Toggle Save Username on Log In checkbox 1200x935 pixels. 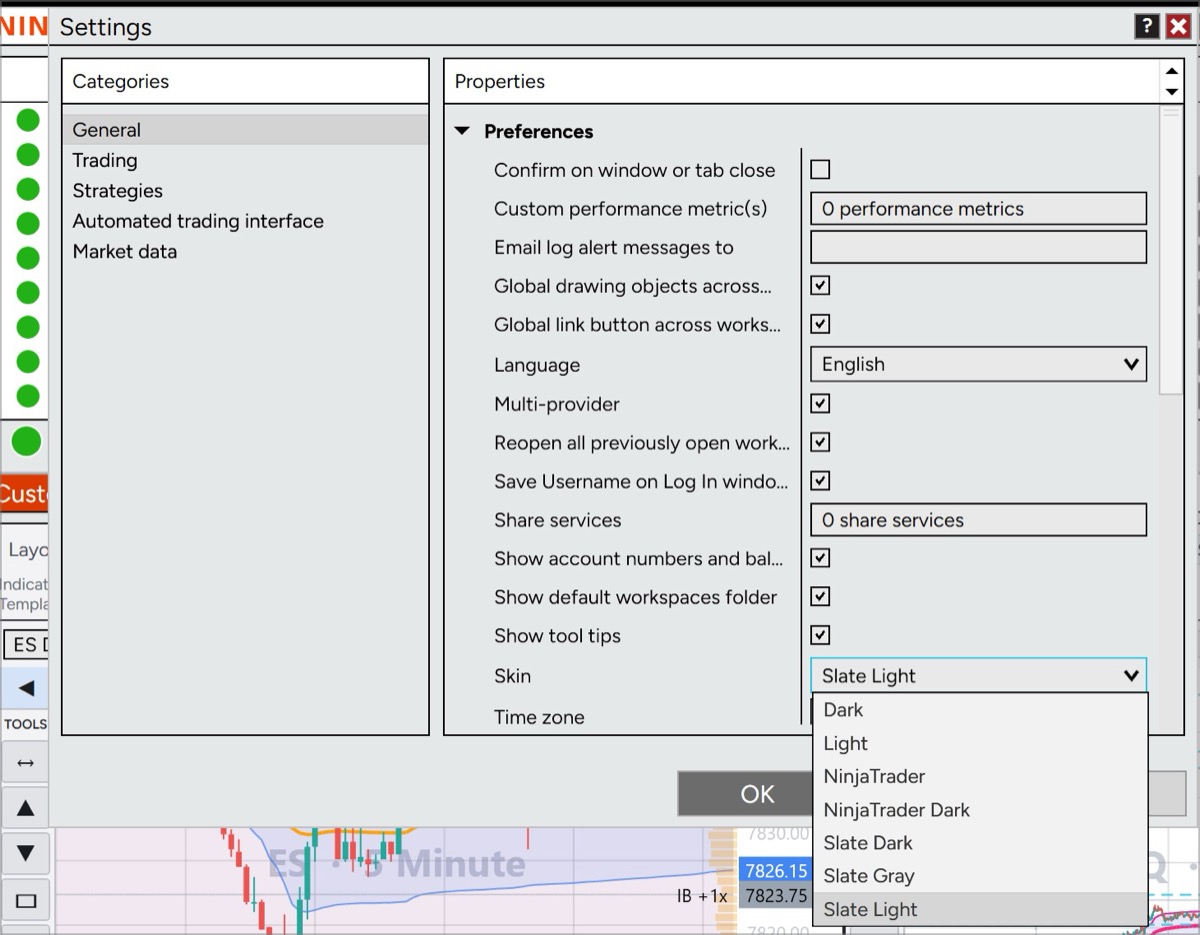(820, 481)
